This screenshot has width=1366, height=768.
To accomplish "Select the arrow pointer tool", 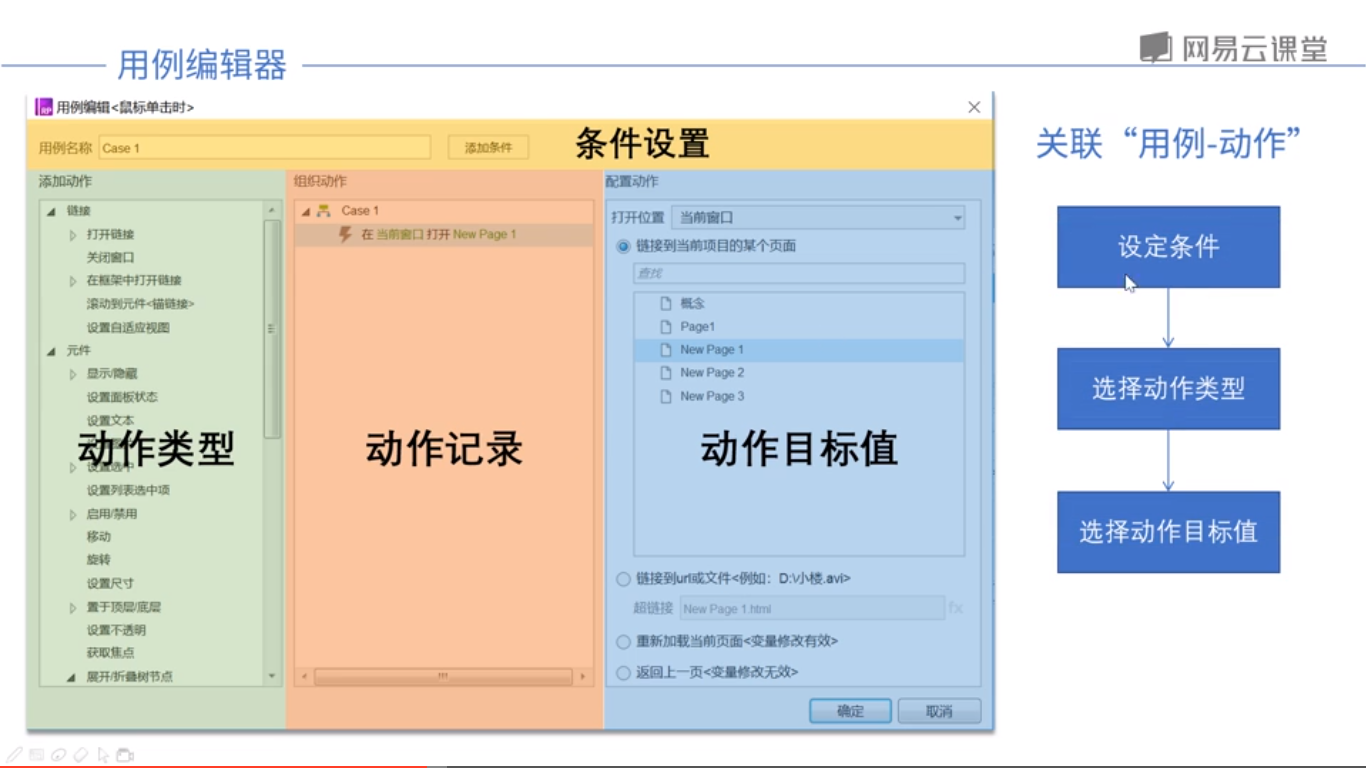I will coord(103,755).
